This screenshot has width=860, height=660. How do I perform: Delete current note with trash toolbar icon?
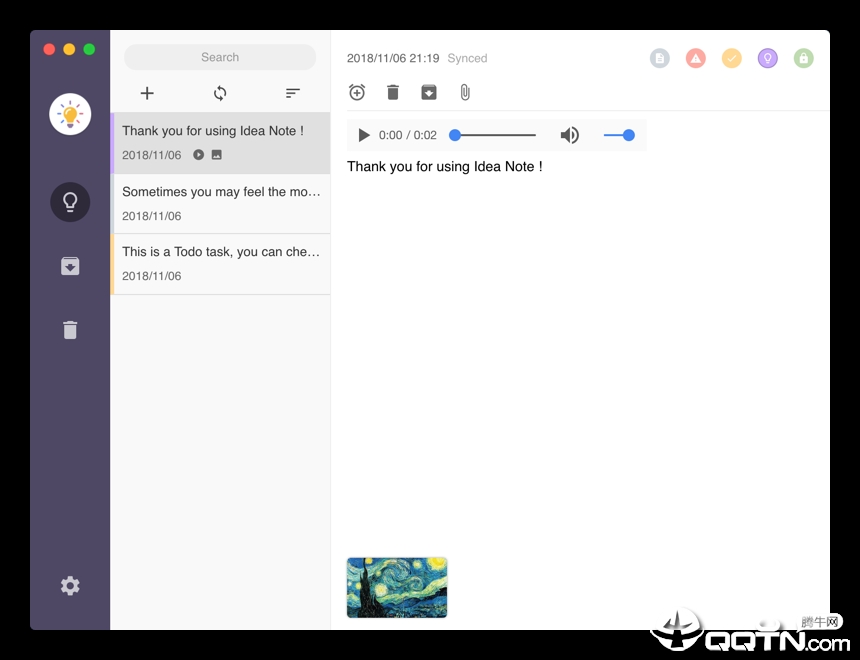pyautogui.click(x=393, y=92)
